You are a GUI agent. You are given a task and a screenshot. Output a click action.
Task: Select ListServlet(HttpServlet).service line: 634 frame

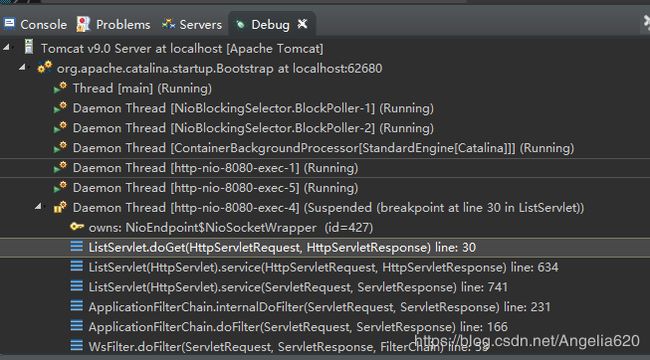pos(323,268)
